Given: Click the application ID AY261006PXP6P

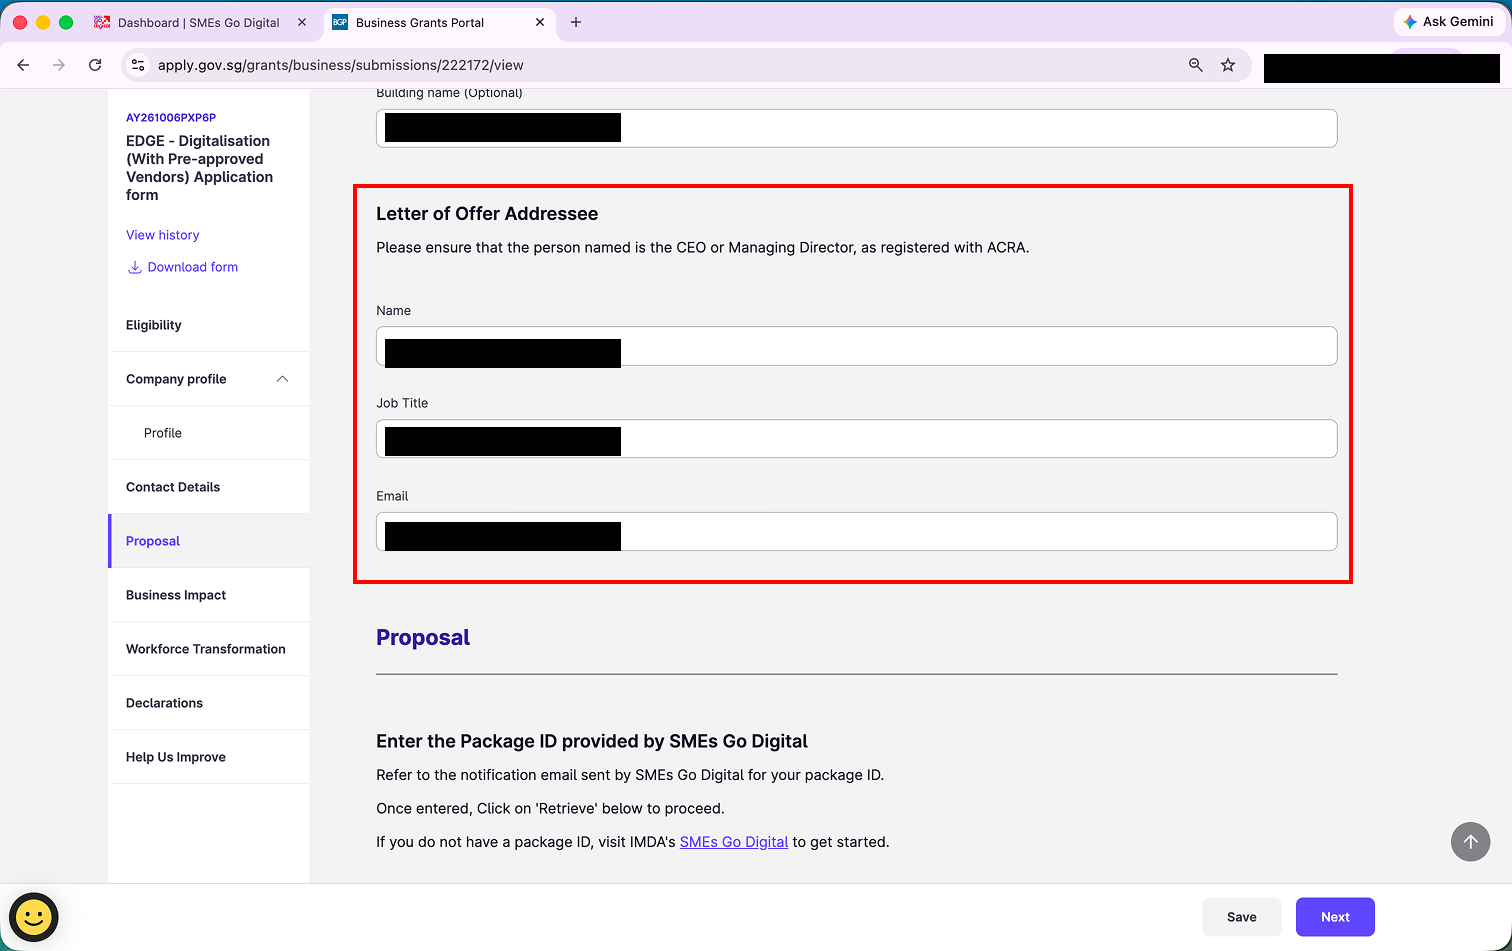Looking at the screenshot, I should tap(171, 117).
